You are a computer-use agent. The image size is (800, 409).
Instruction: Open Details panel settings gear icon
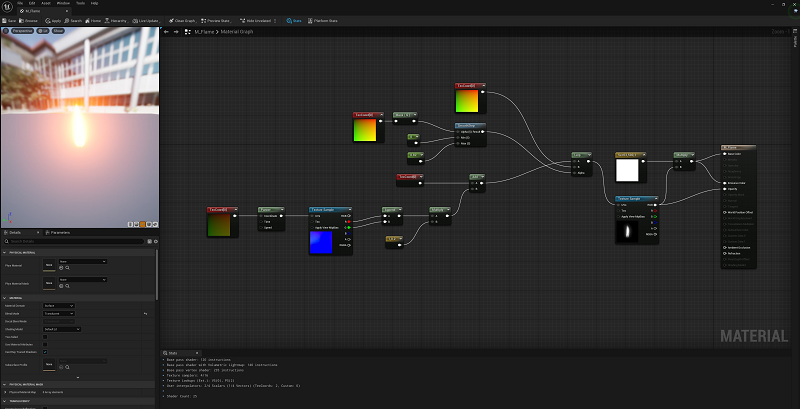(156, 241)
